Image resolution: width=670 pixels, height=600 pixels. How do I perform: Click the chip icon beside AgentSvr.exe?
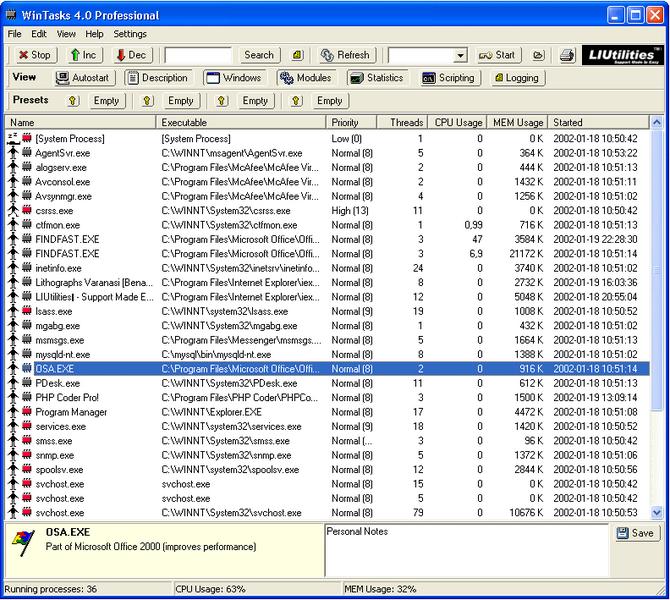tap(27, 153)
